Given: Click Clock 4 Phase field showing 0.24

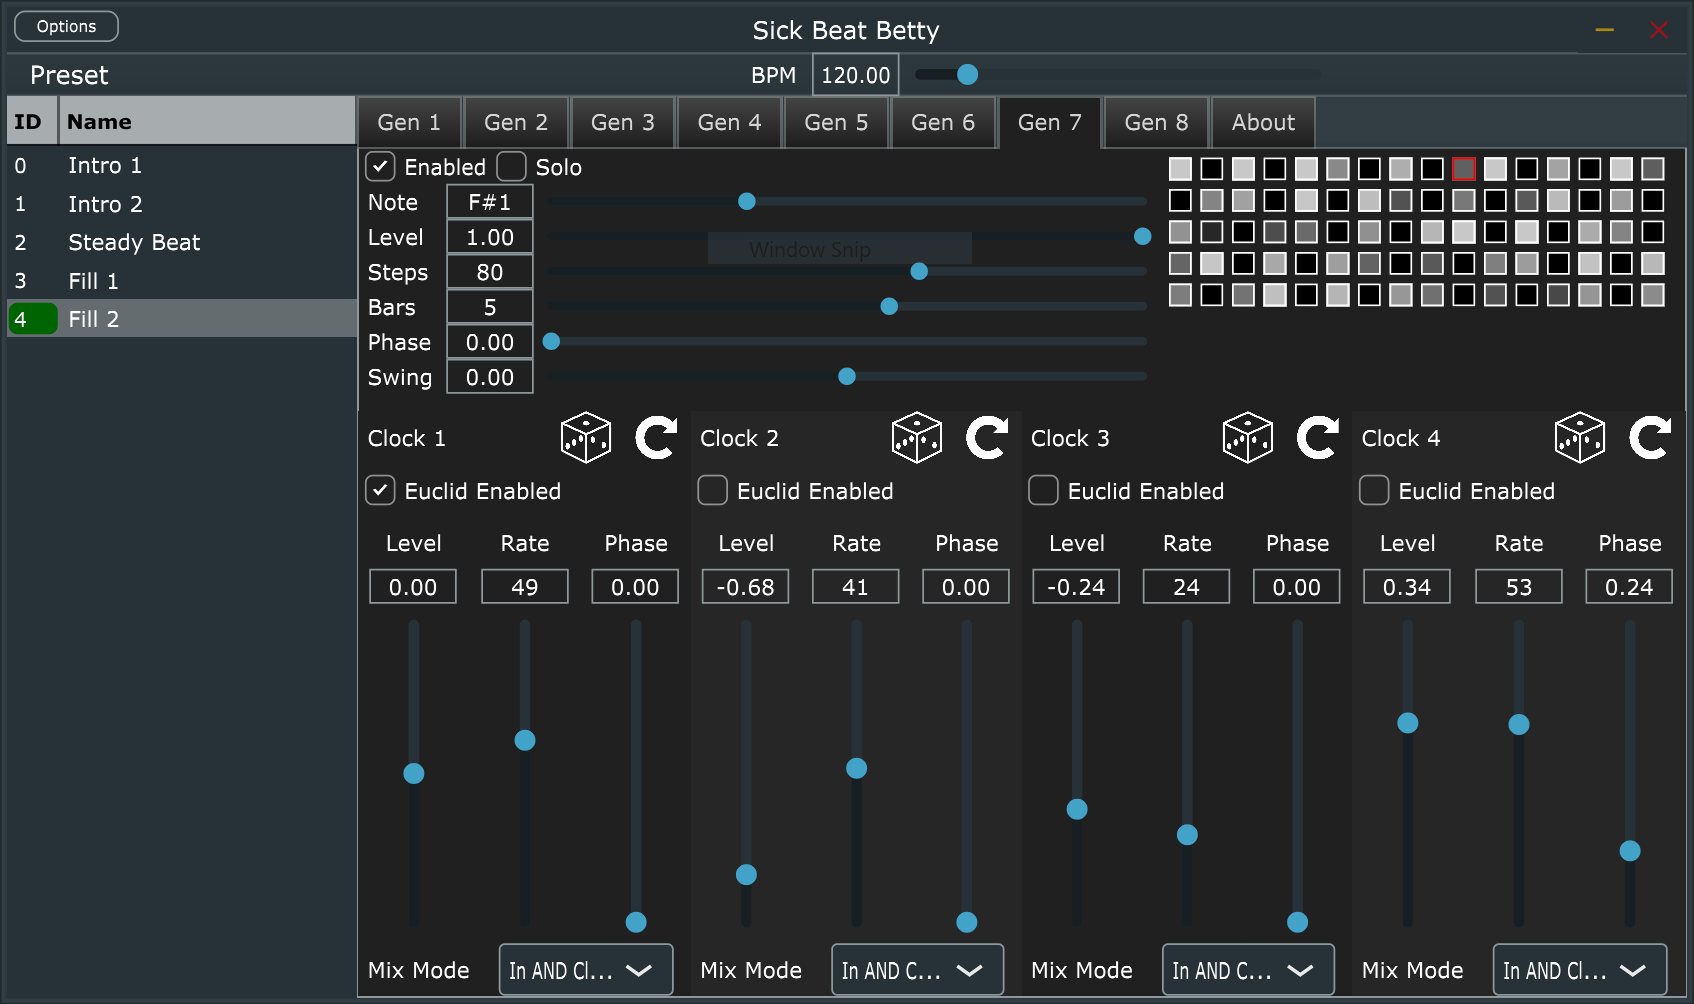Looking at the screenshot, I should (x=1629, y=587).
